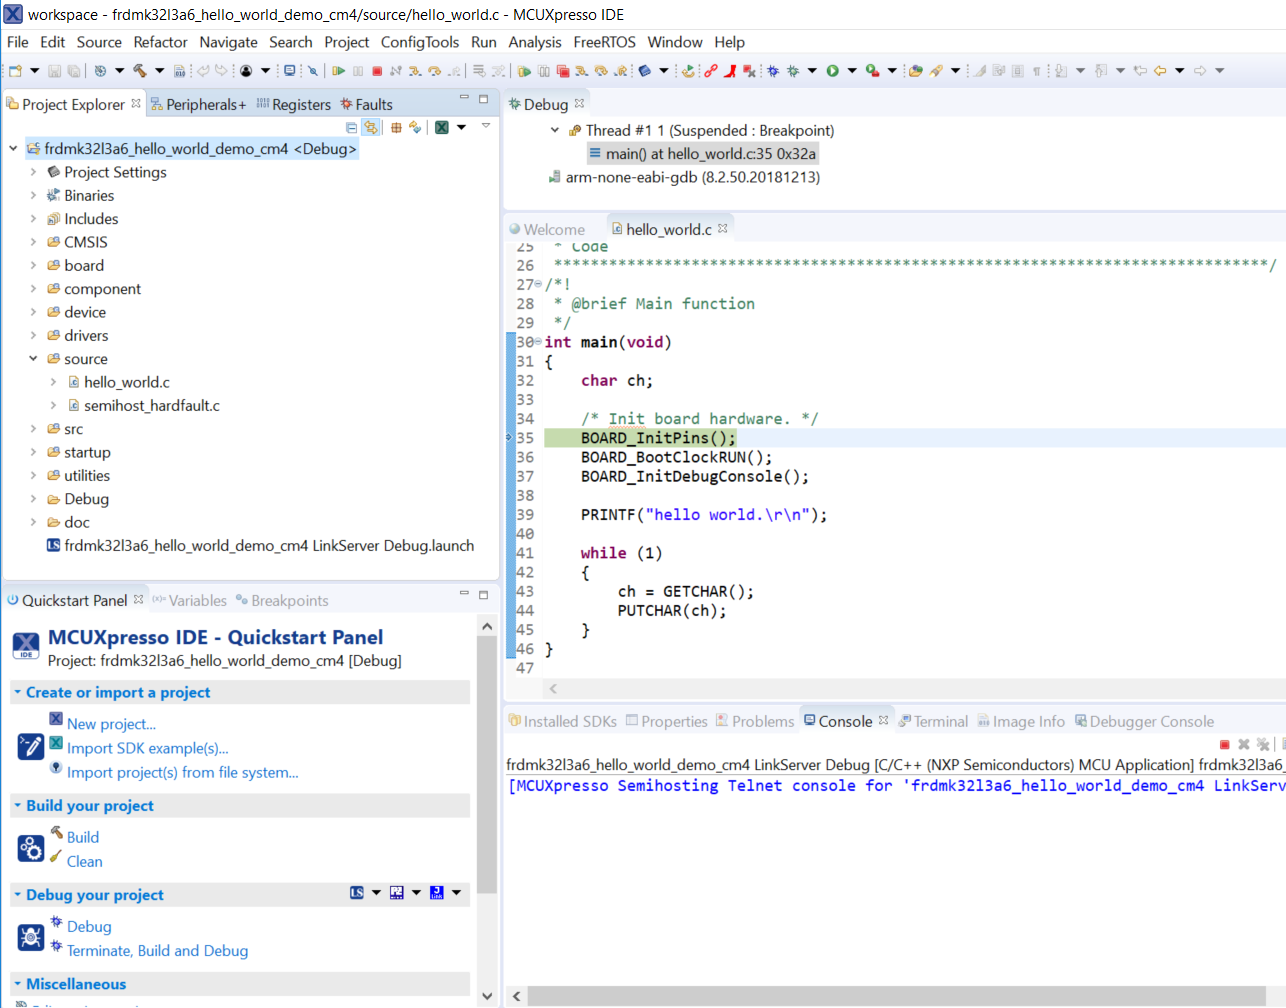Click the Skip All Breakpoints icon
The image size is (1286, 1008).
[x=313, y=71]
